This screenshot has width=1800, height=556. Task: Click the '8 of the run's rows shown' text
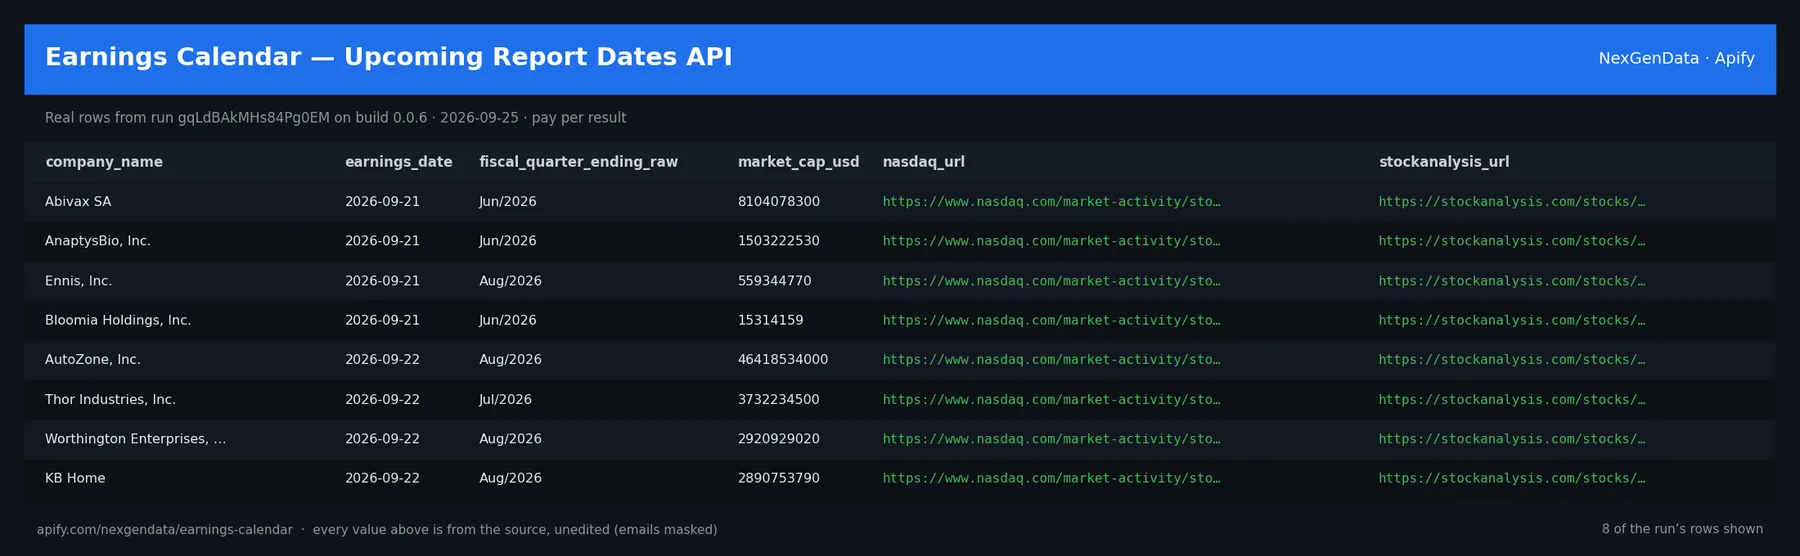[1682, 529]
